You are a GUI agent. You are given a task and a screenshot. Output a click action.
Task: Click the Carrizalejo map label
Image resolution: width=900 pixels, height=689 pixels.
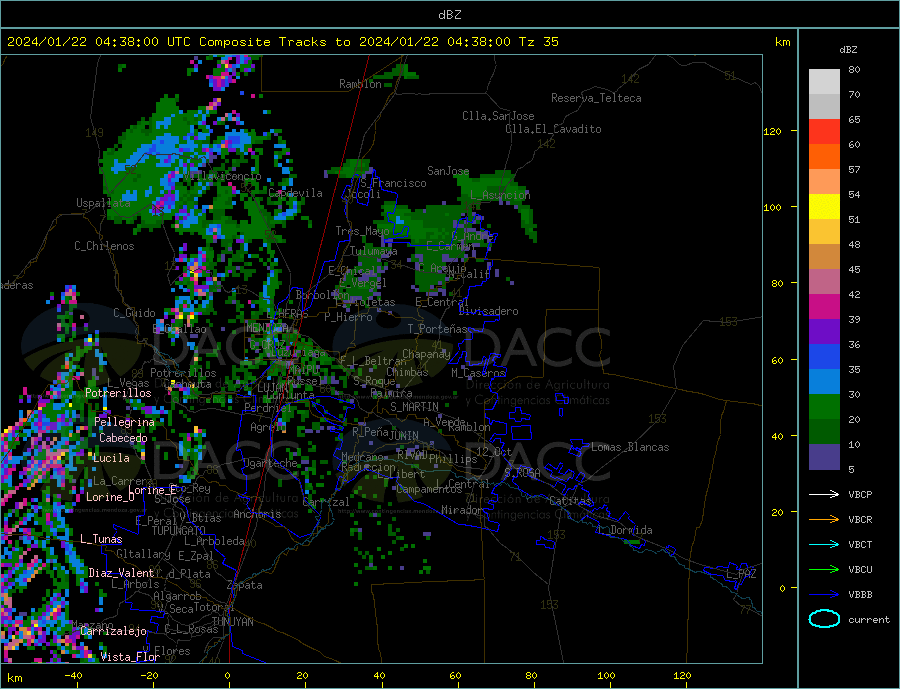tap(113, 632)
